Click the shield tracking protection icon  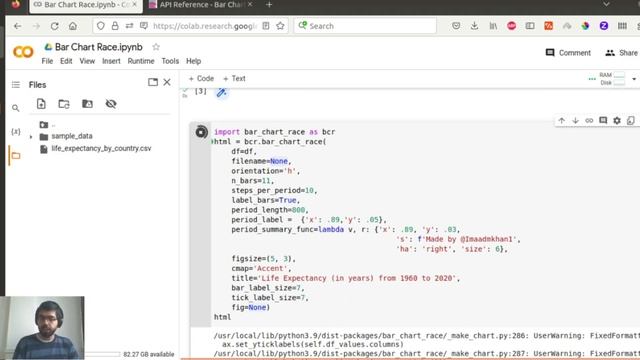click(100, 26)
